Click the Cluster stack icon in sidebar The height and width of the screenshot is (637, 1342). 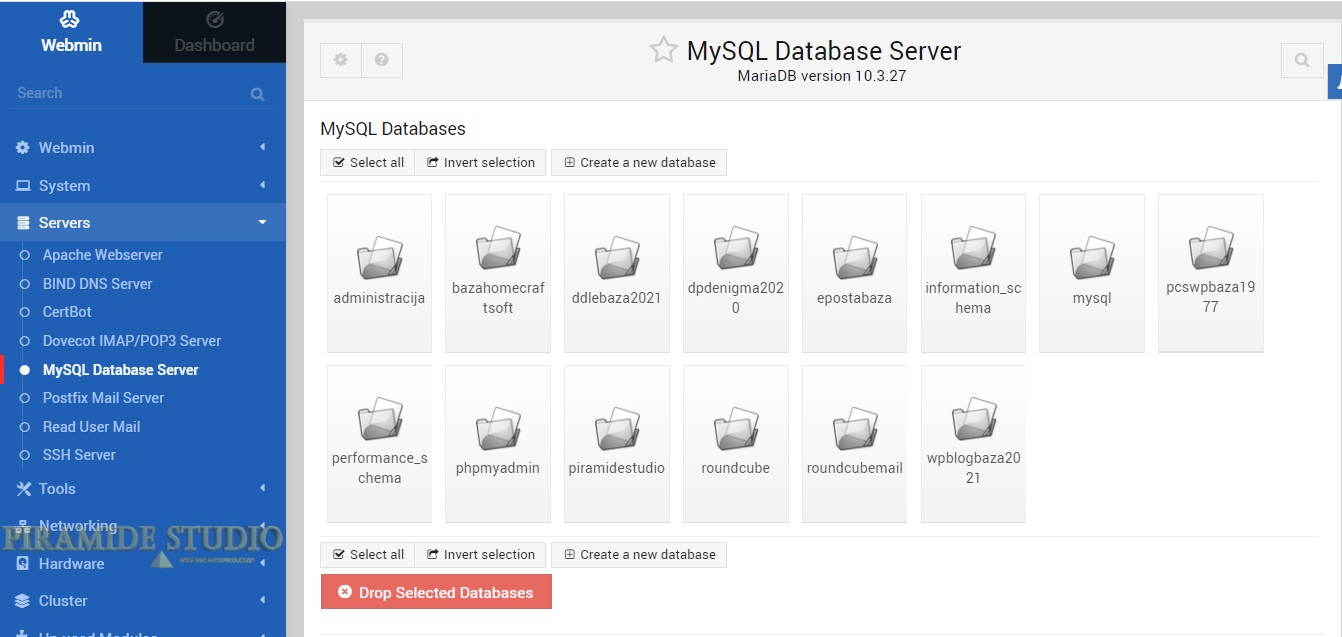(23, 601)
